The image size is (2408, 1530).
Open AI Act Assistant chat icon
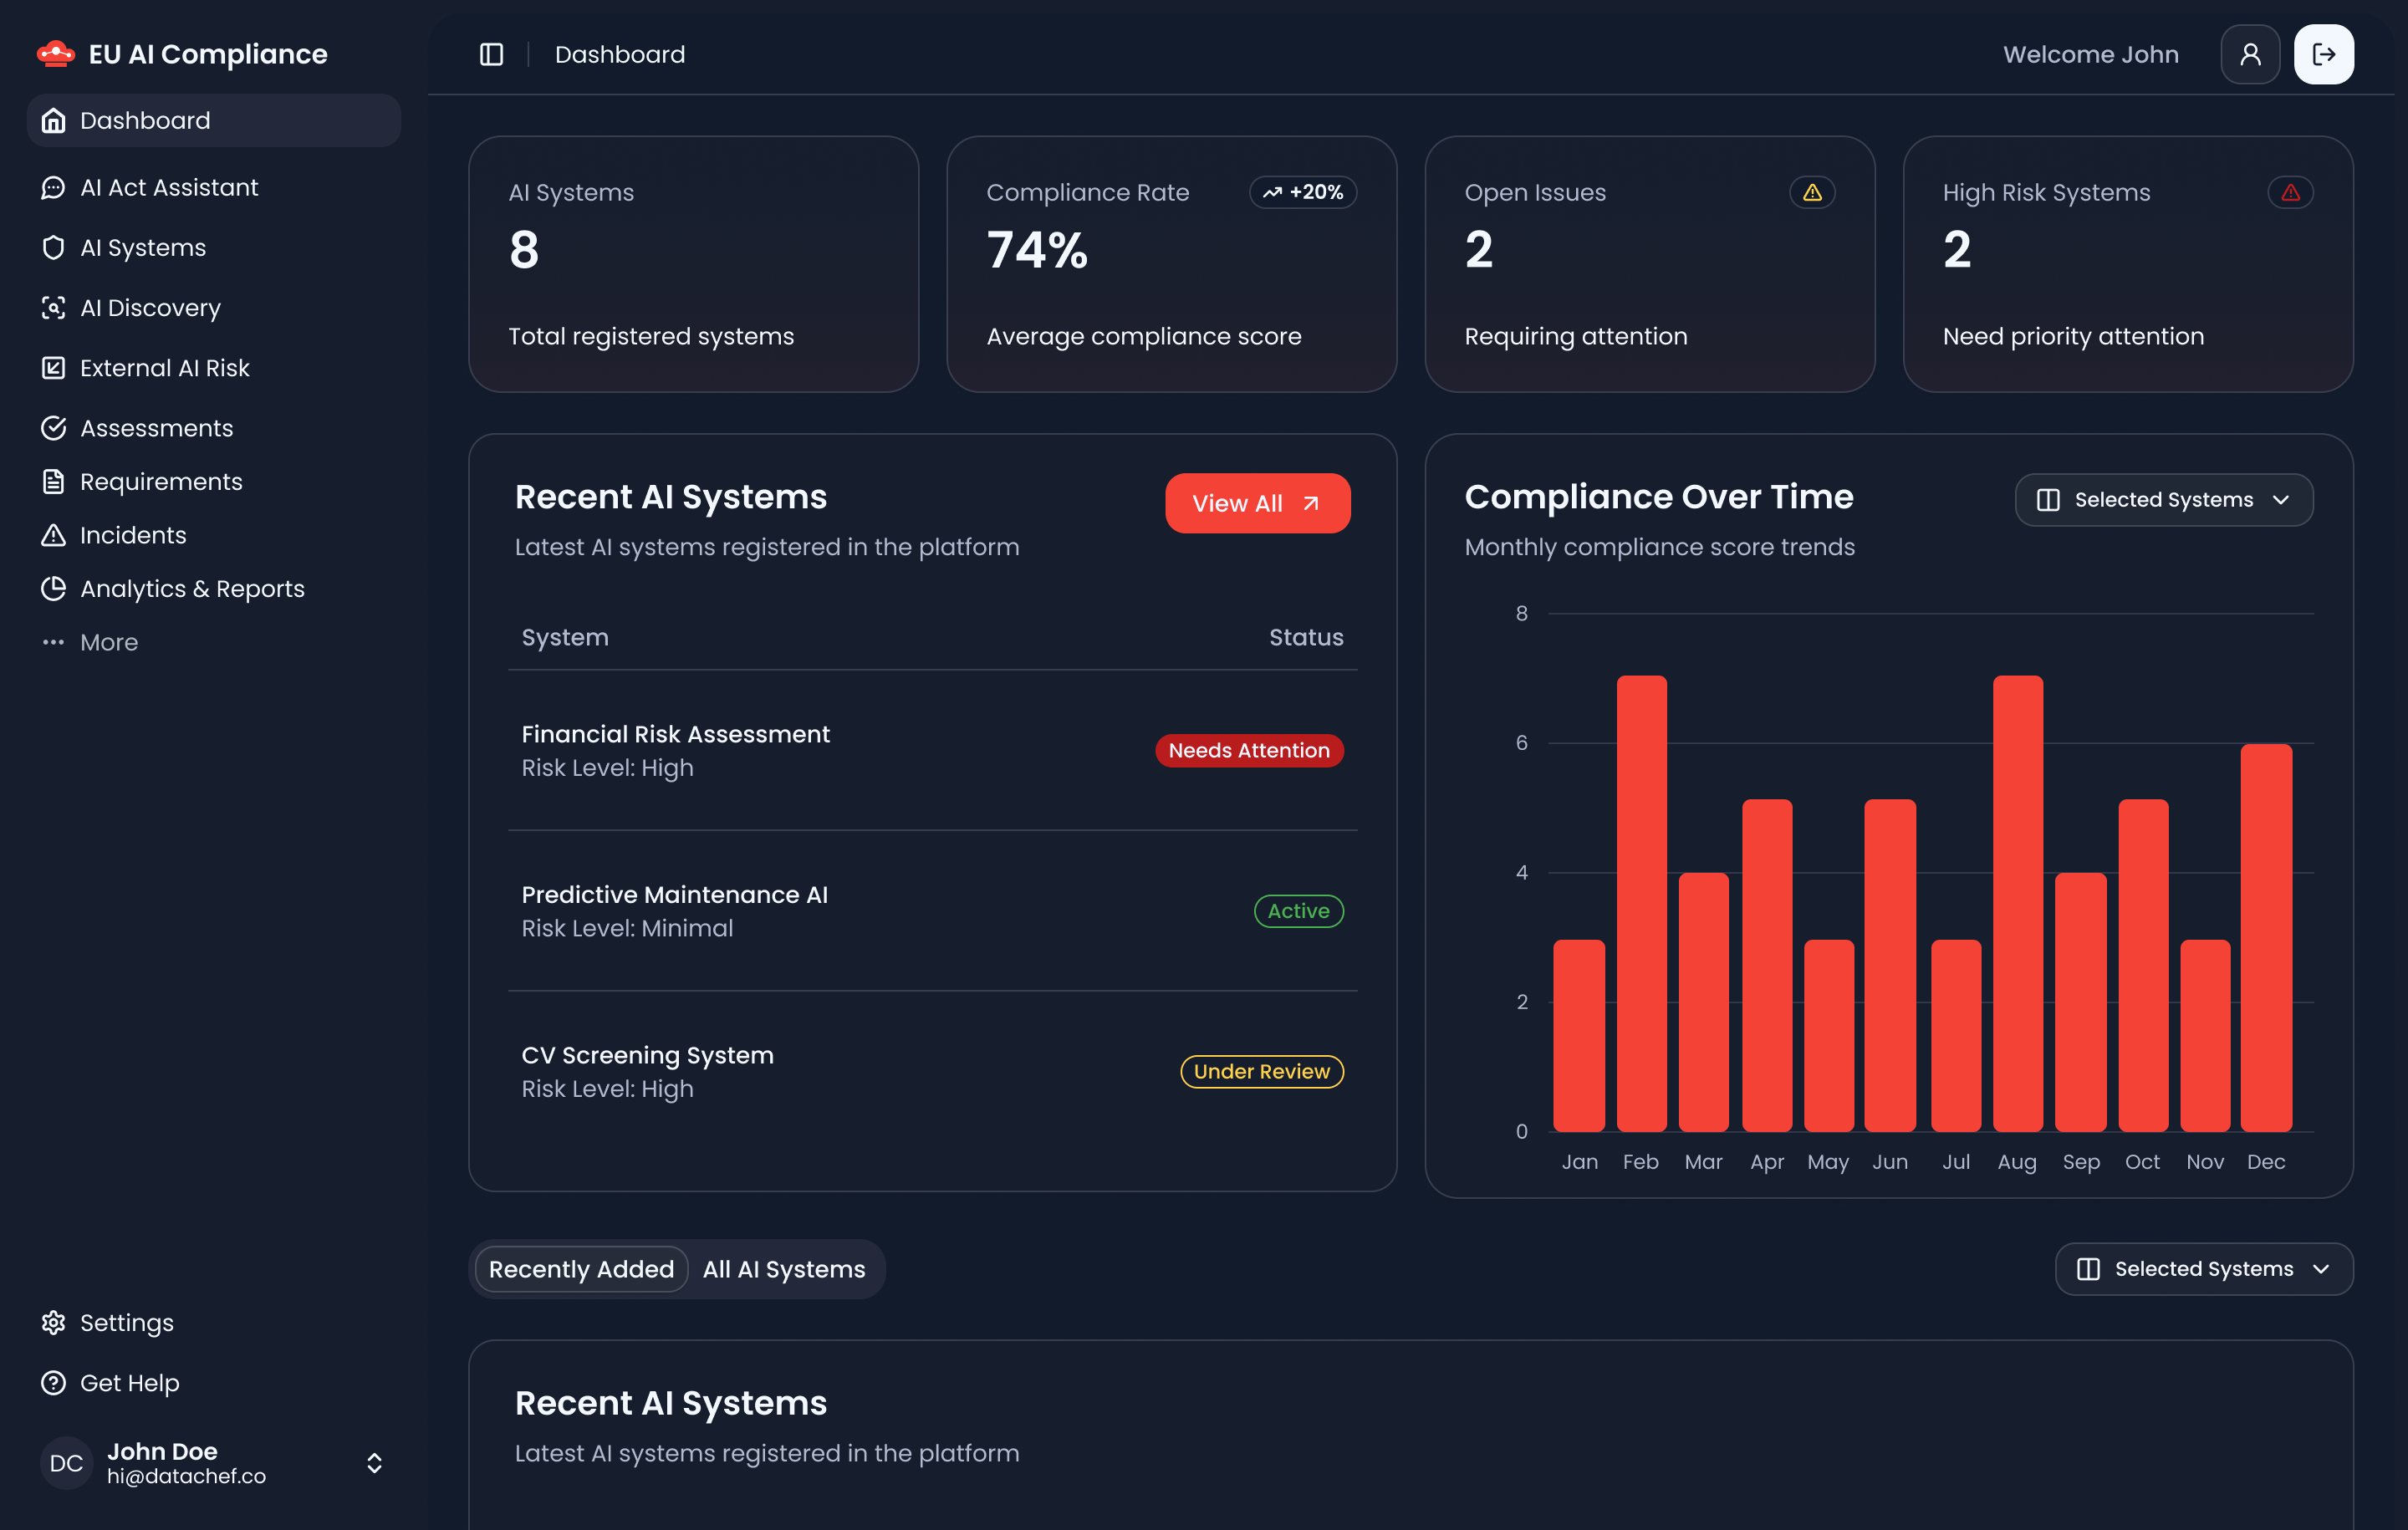coord(53,187)
